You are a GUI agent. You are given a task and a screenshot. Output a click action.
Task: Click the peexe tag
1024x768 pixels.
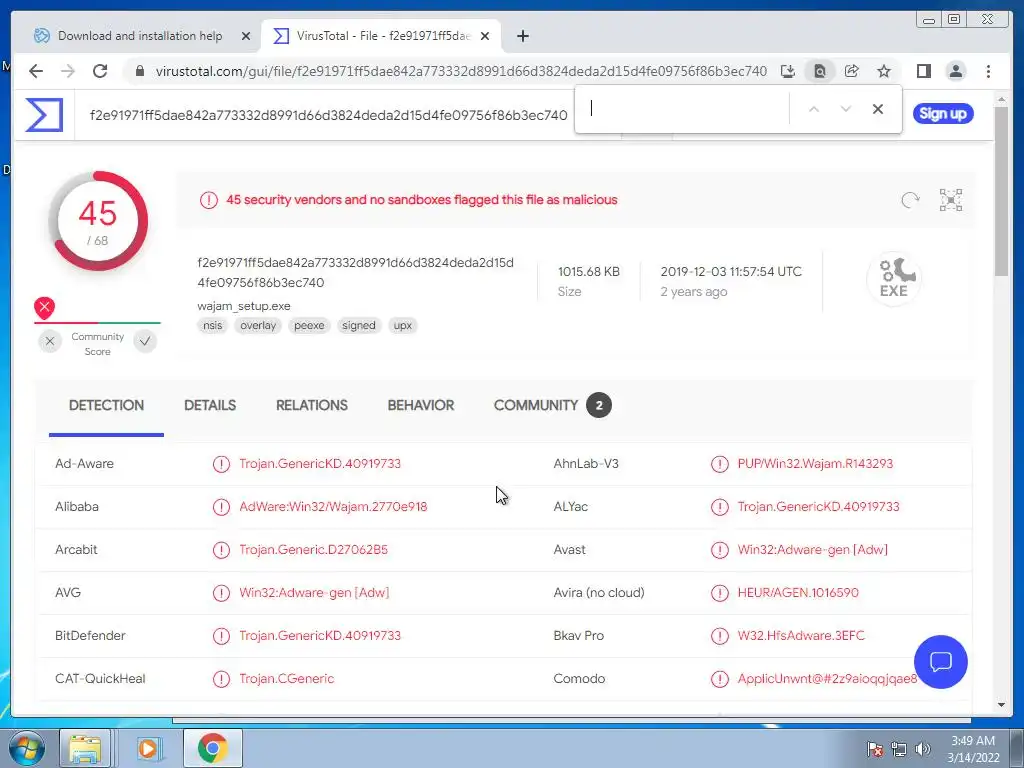point(309,325)
